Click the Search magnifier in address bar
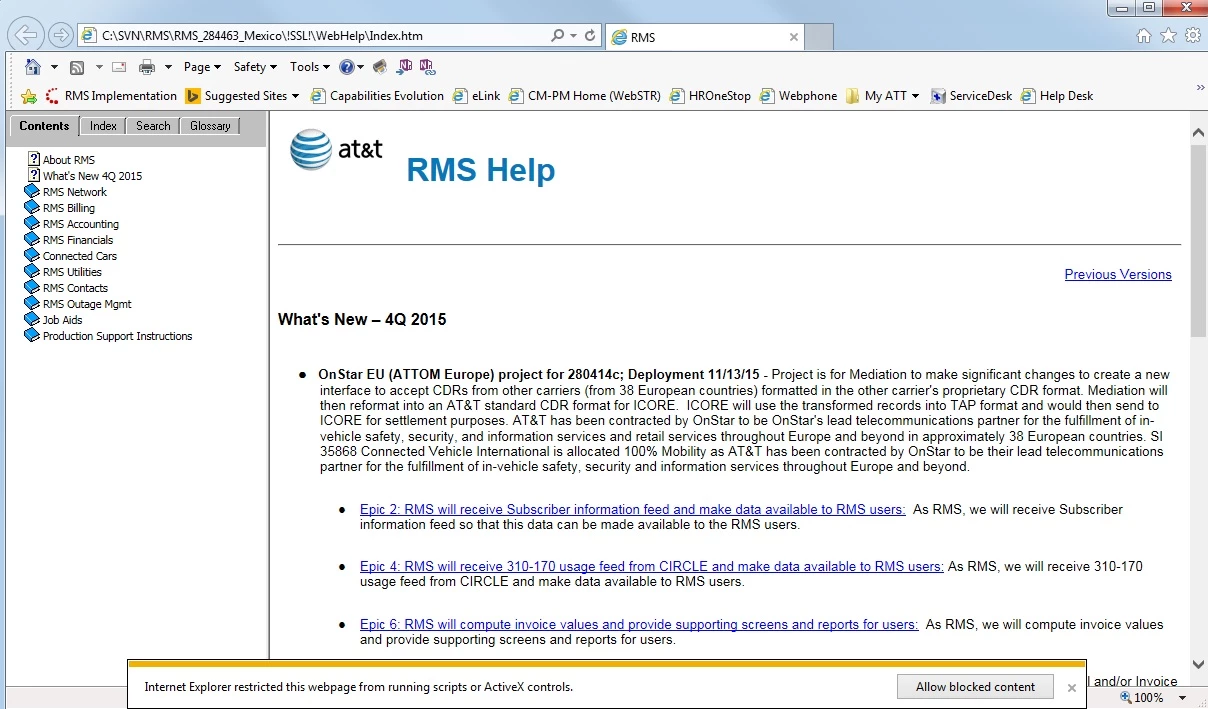 tap(558, 35)
